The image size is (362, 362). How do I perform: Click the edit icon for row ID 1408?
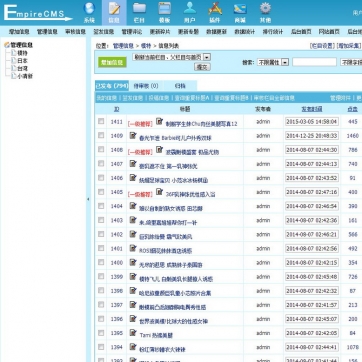[160, 150]
